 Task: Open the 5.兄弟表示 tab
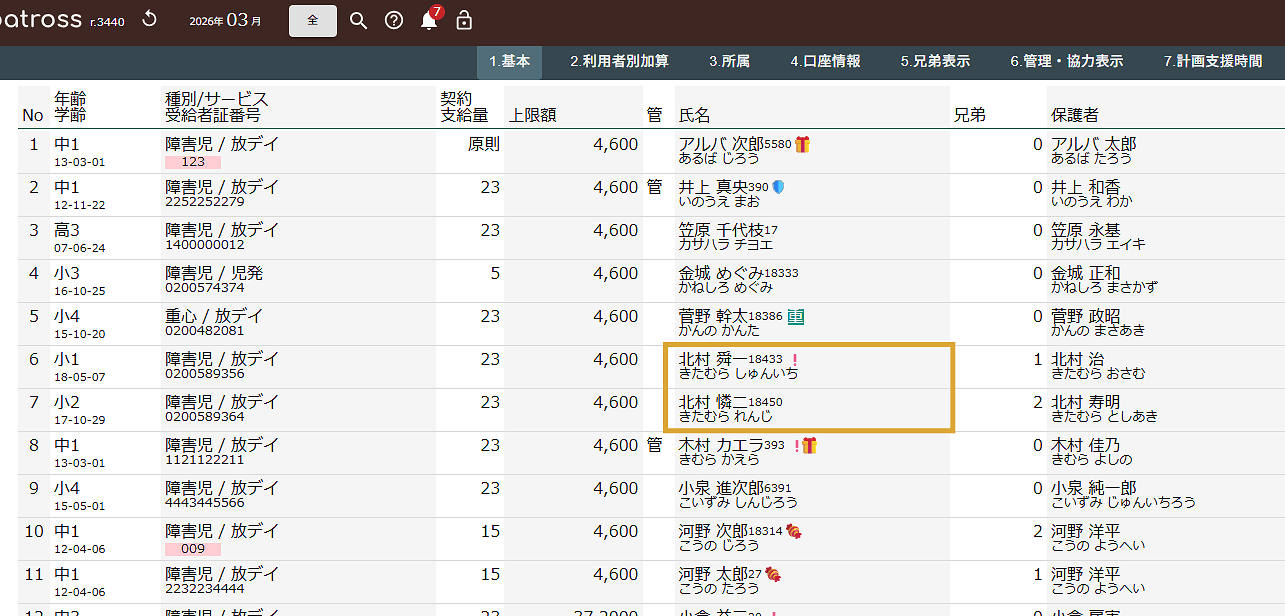[935, 61]
